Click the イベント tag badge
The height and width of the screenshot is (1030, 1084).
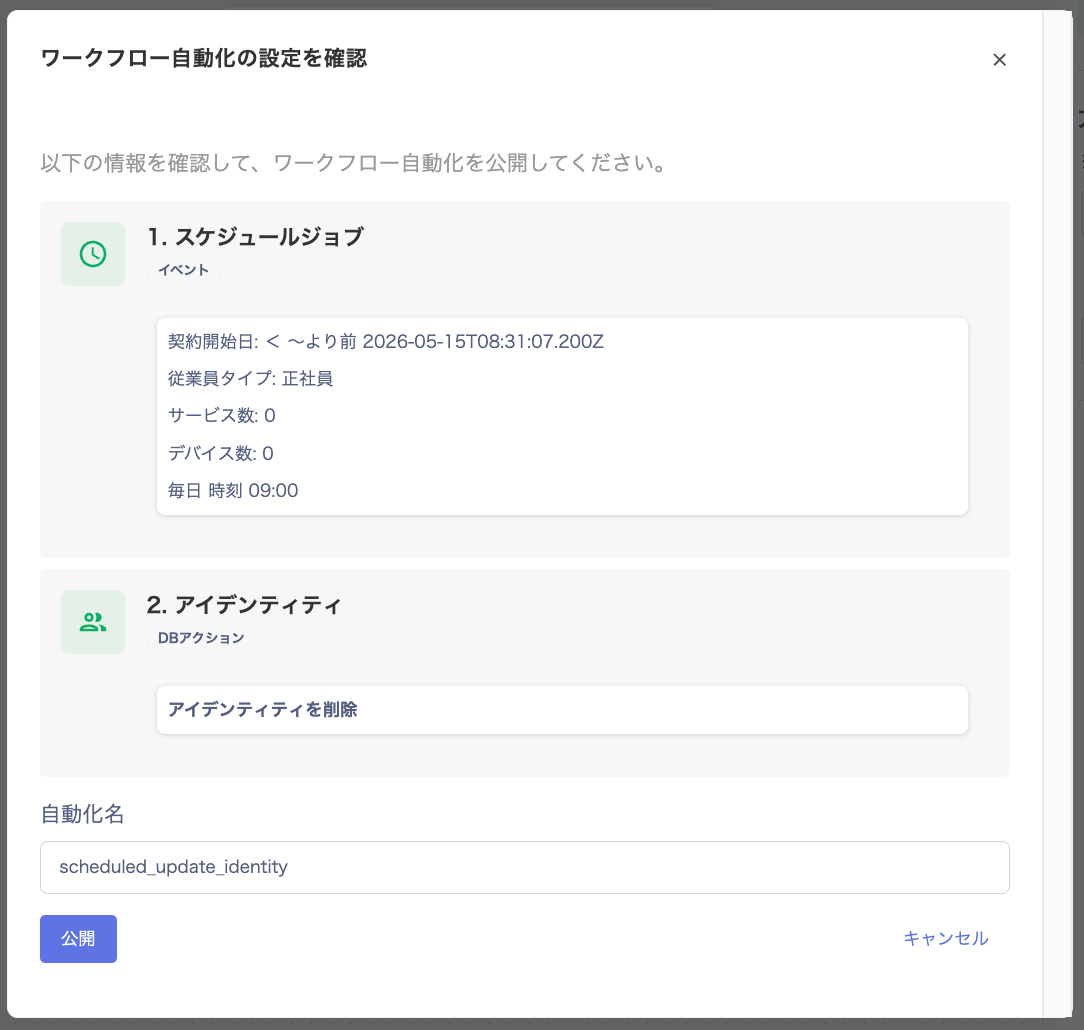[183, 270]
